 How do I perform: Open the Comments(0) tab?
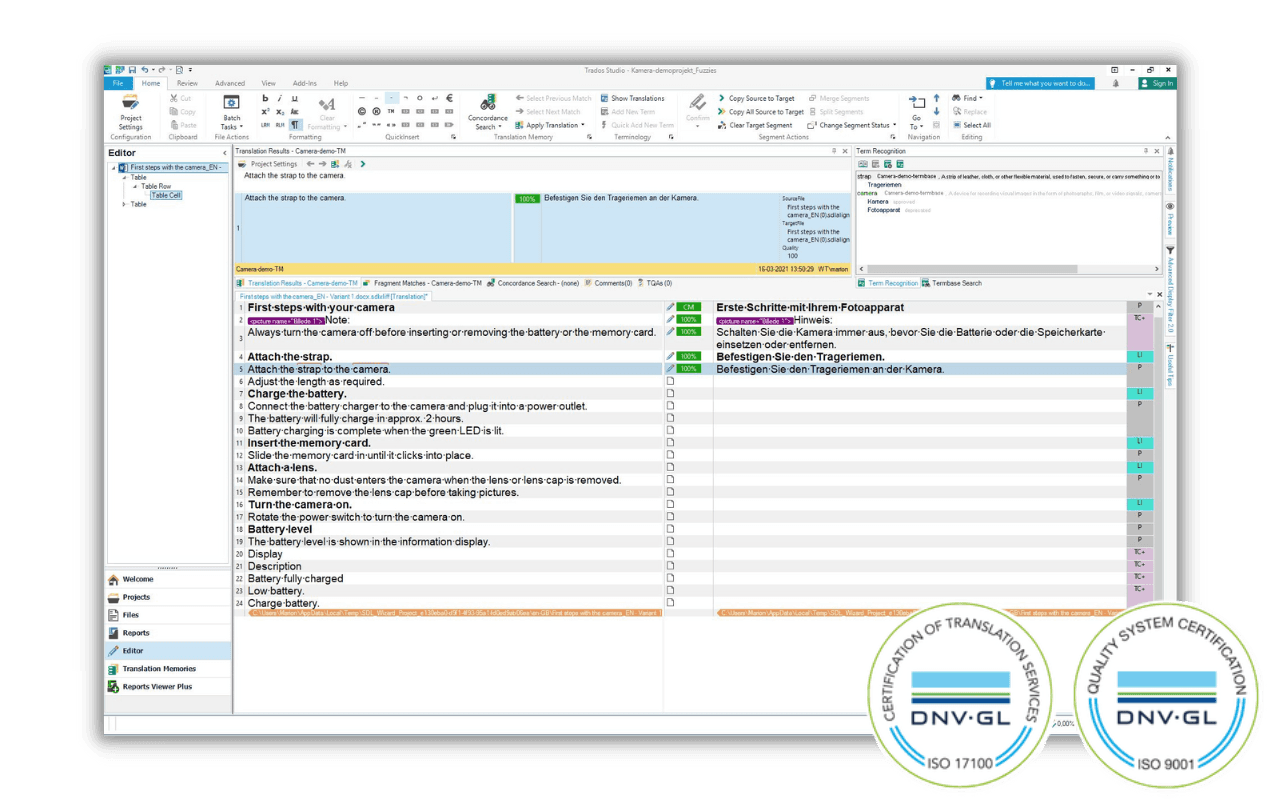608,283
